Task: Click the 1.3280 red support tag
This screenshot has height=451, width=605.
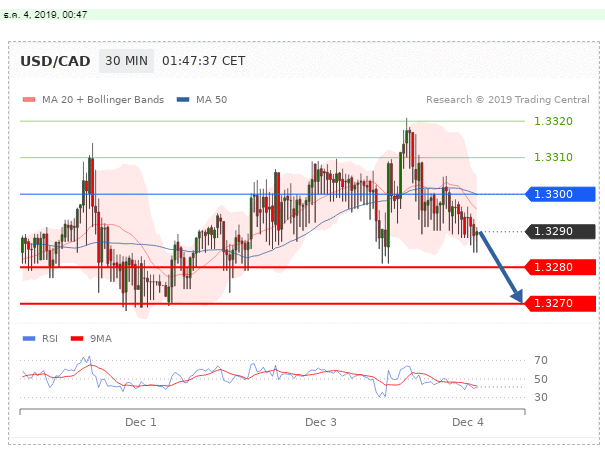Action: [561, 267]
